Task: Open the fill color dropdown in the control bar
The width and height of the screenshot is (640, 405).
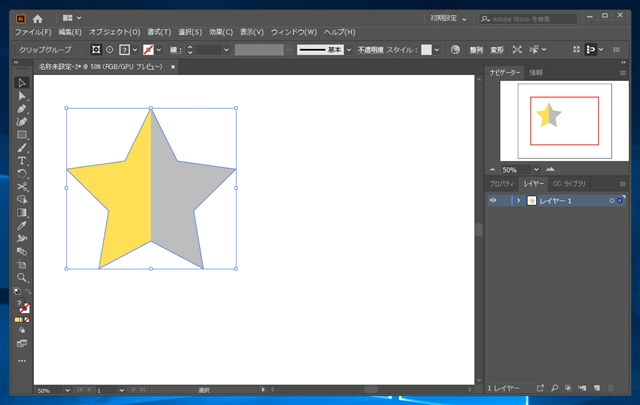Action: click(135, 50)
